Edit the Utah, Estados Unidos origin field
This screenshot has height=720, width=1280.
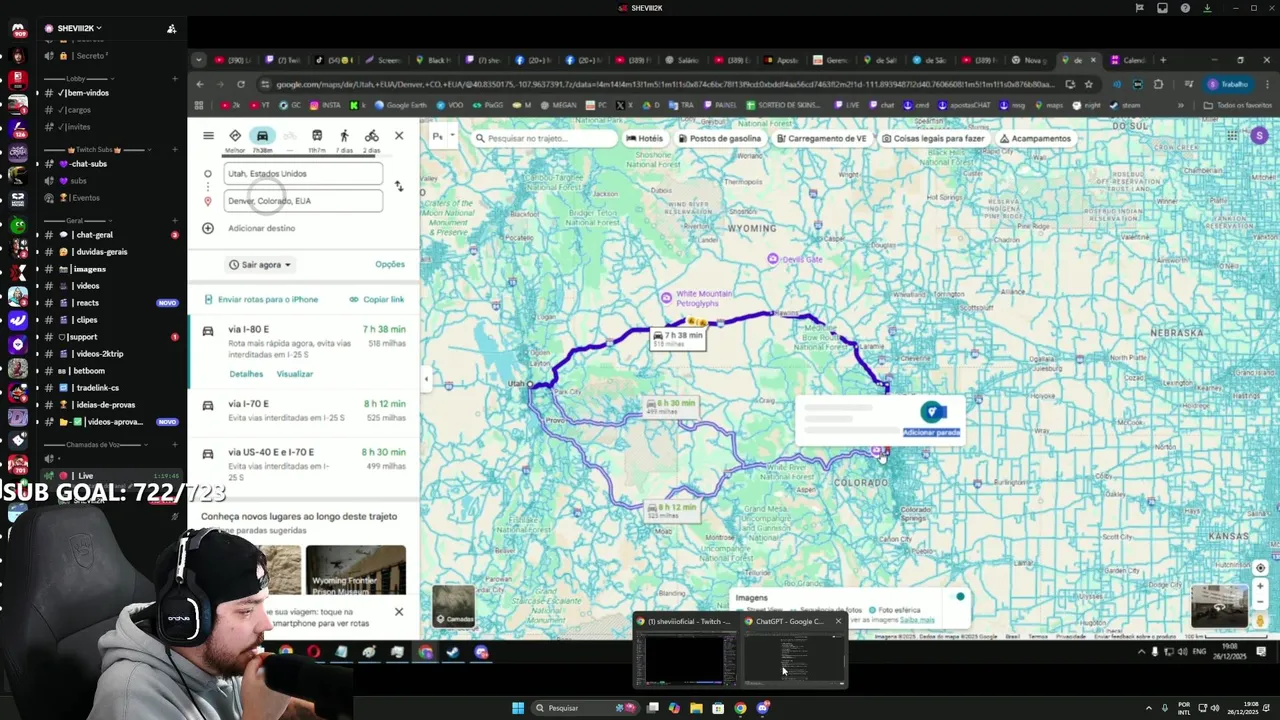pos(303,173)
